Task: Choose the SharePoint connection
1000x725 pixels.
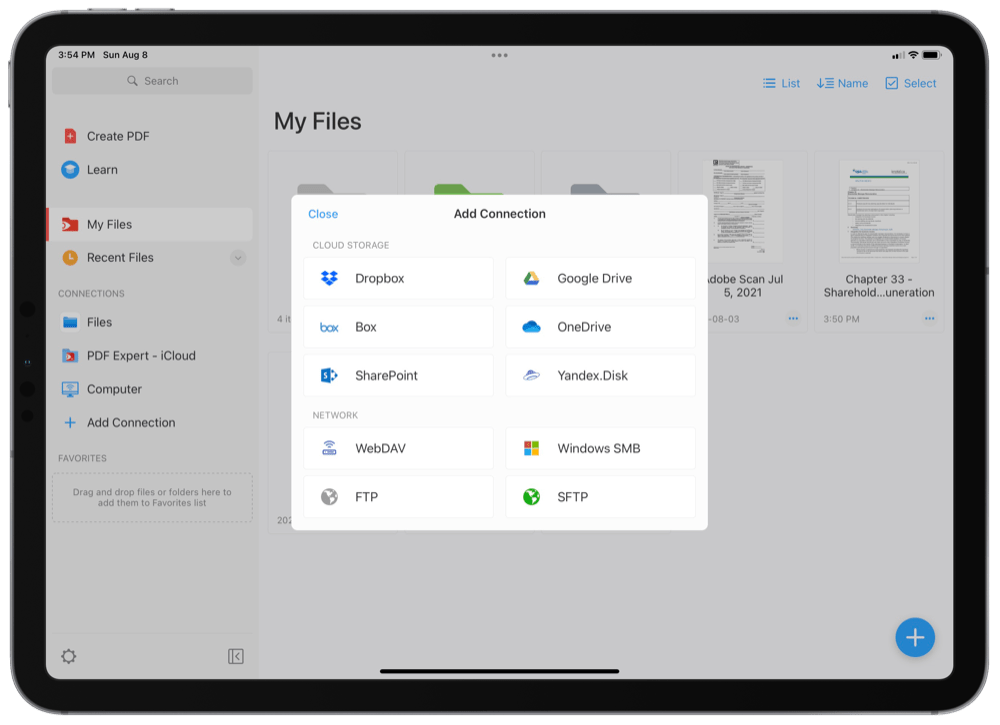Action: point(399,376)
